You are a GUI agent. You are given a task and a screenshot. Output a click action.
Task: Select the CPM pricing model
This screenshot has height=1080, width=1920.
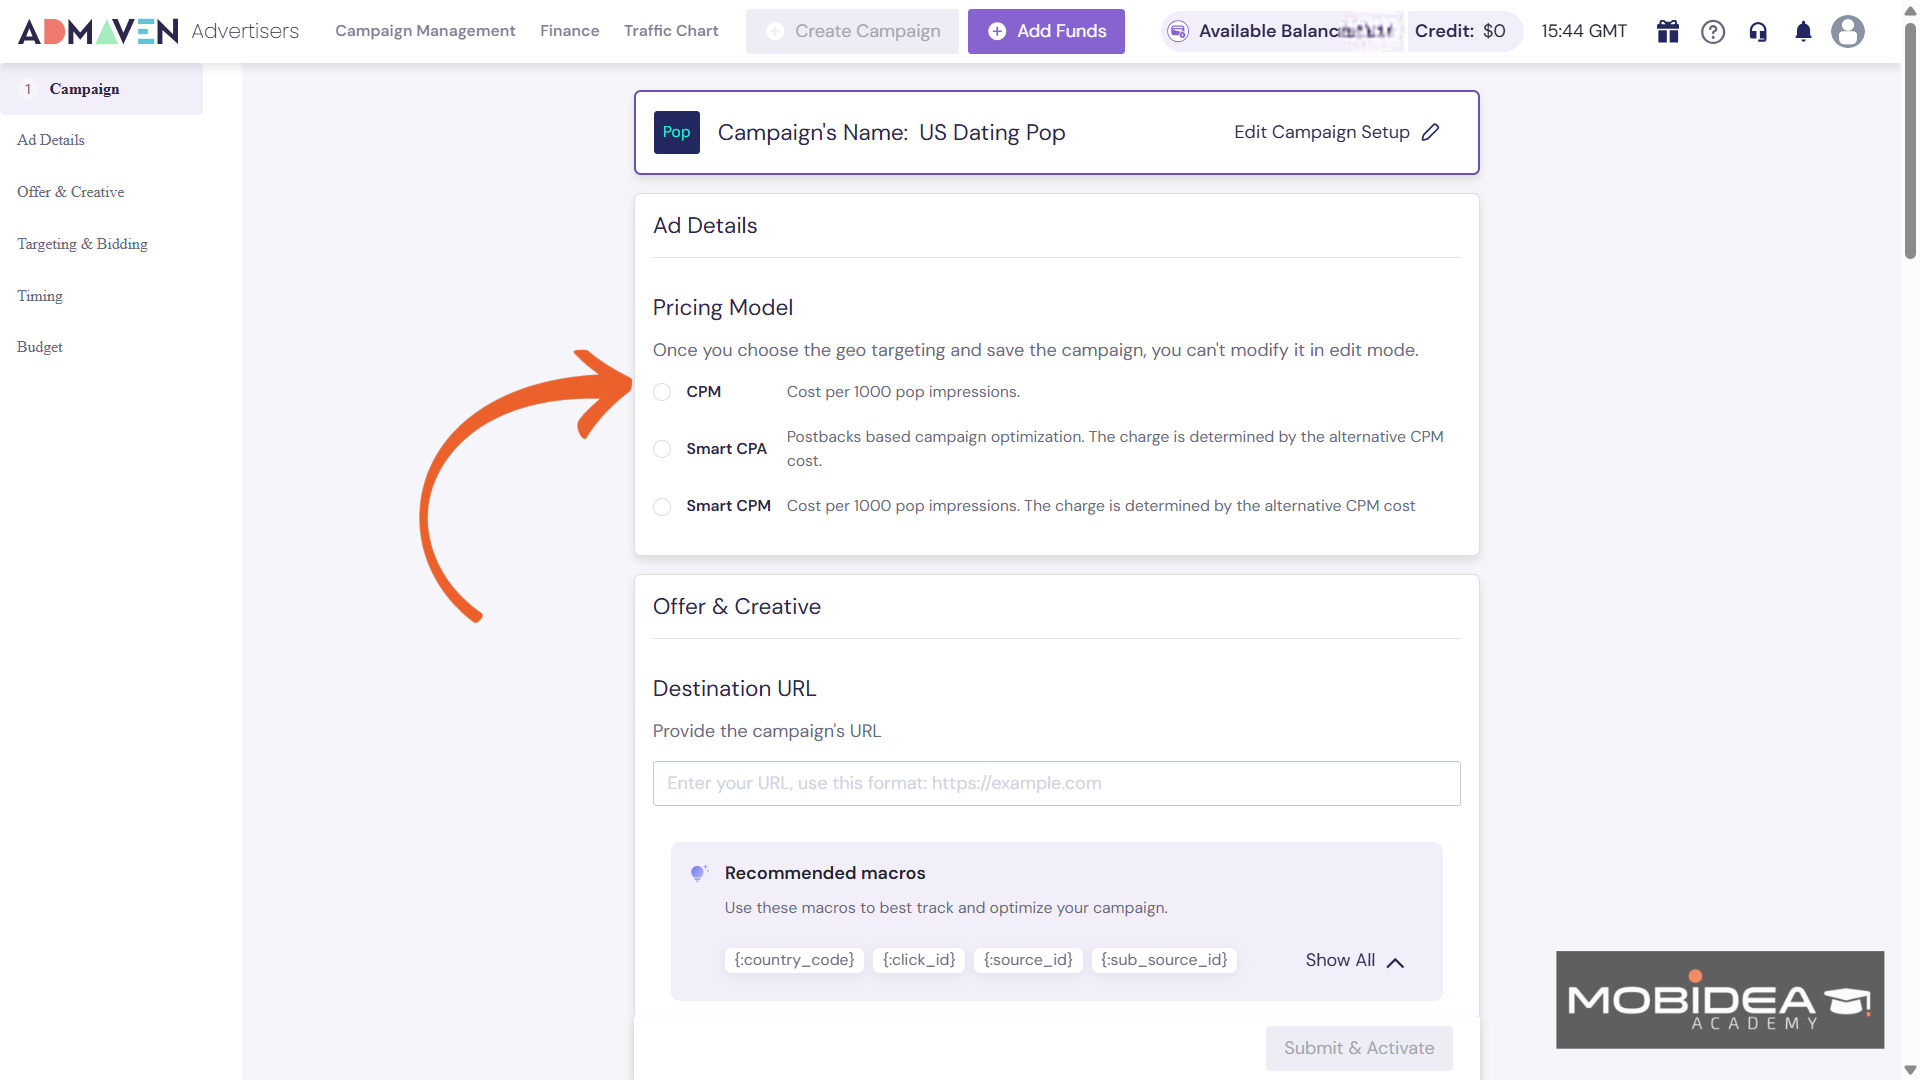click(x=662, y=392)
